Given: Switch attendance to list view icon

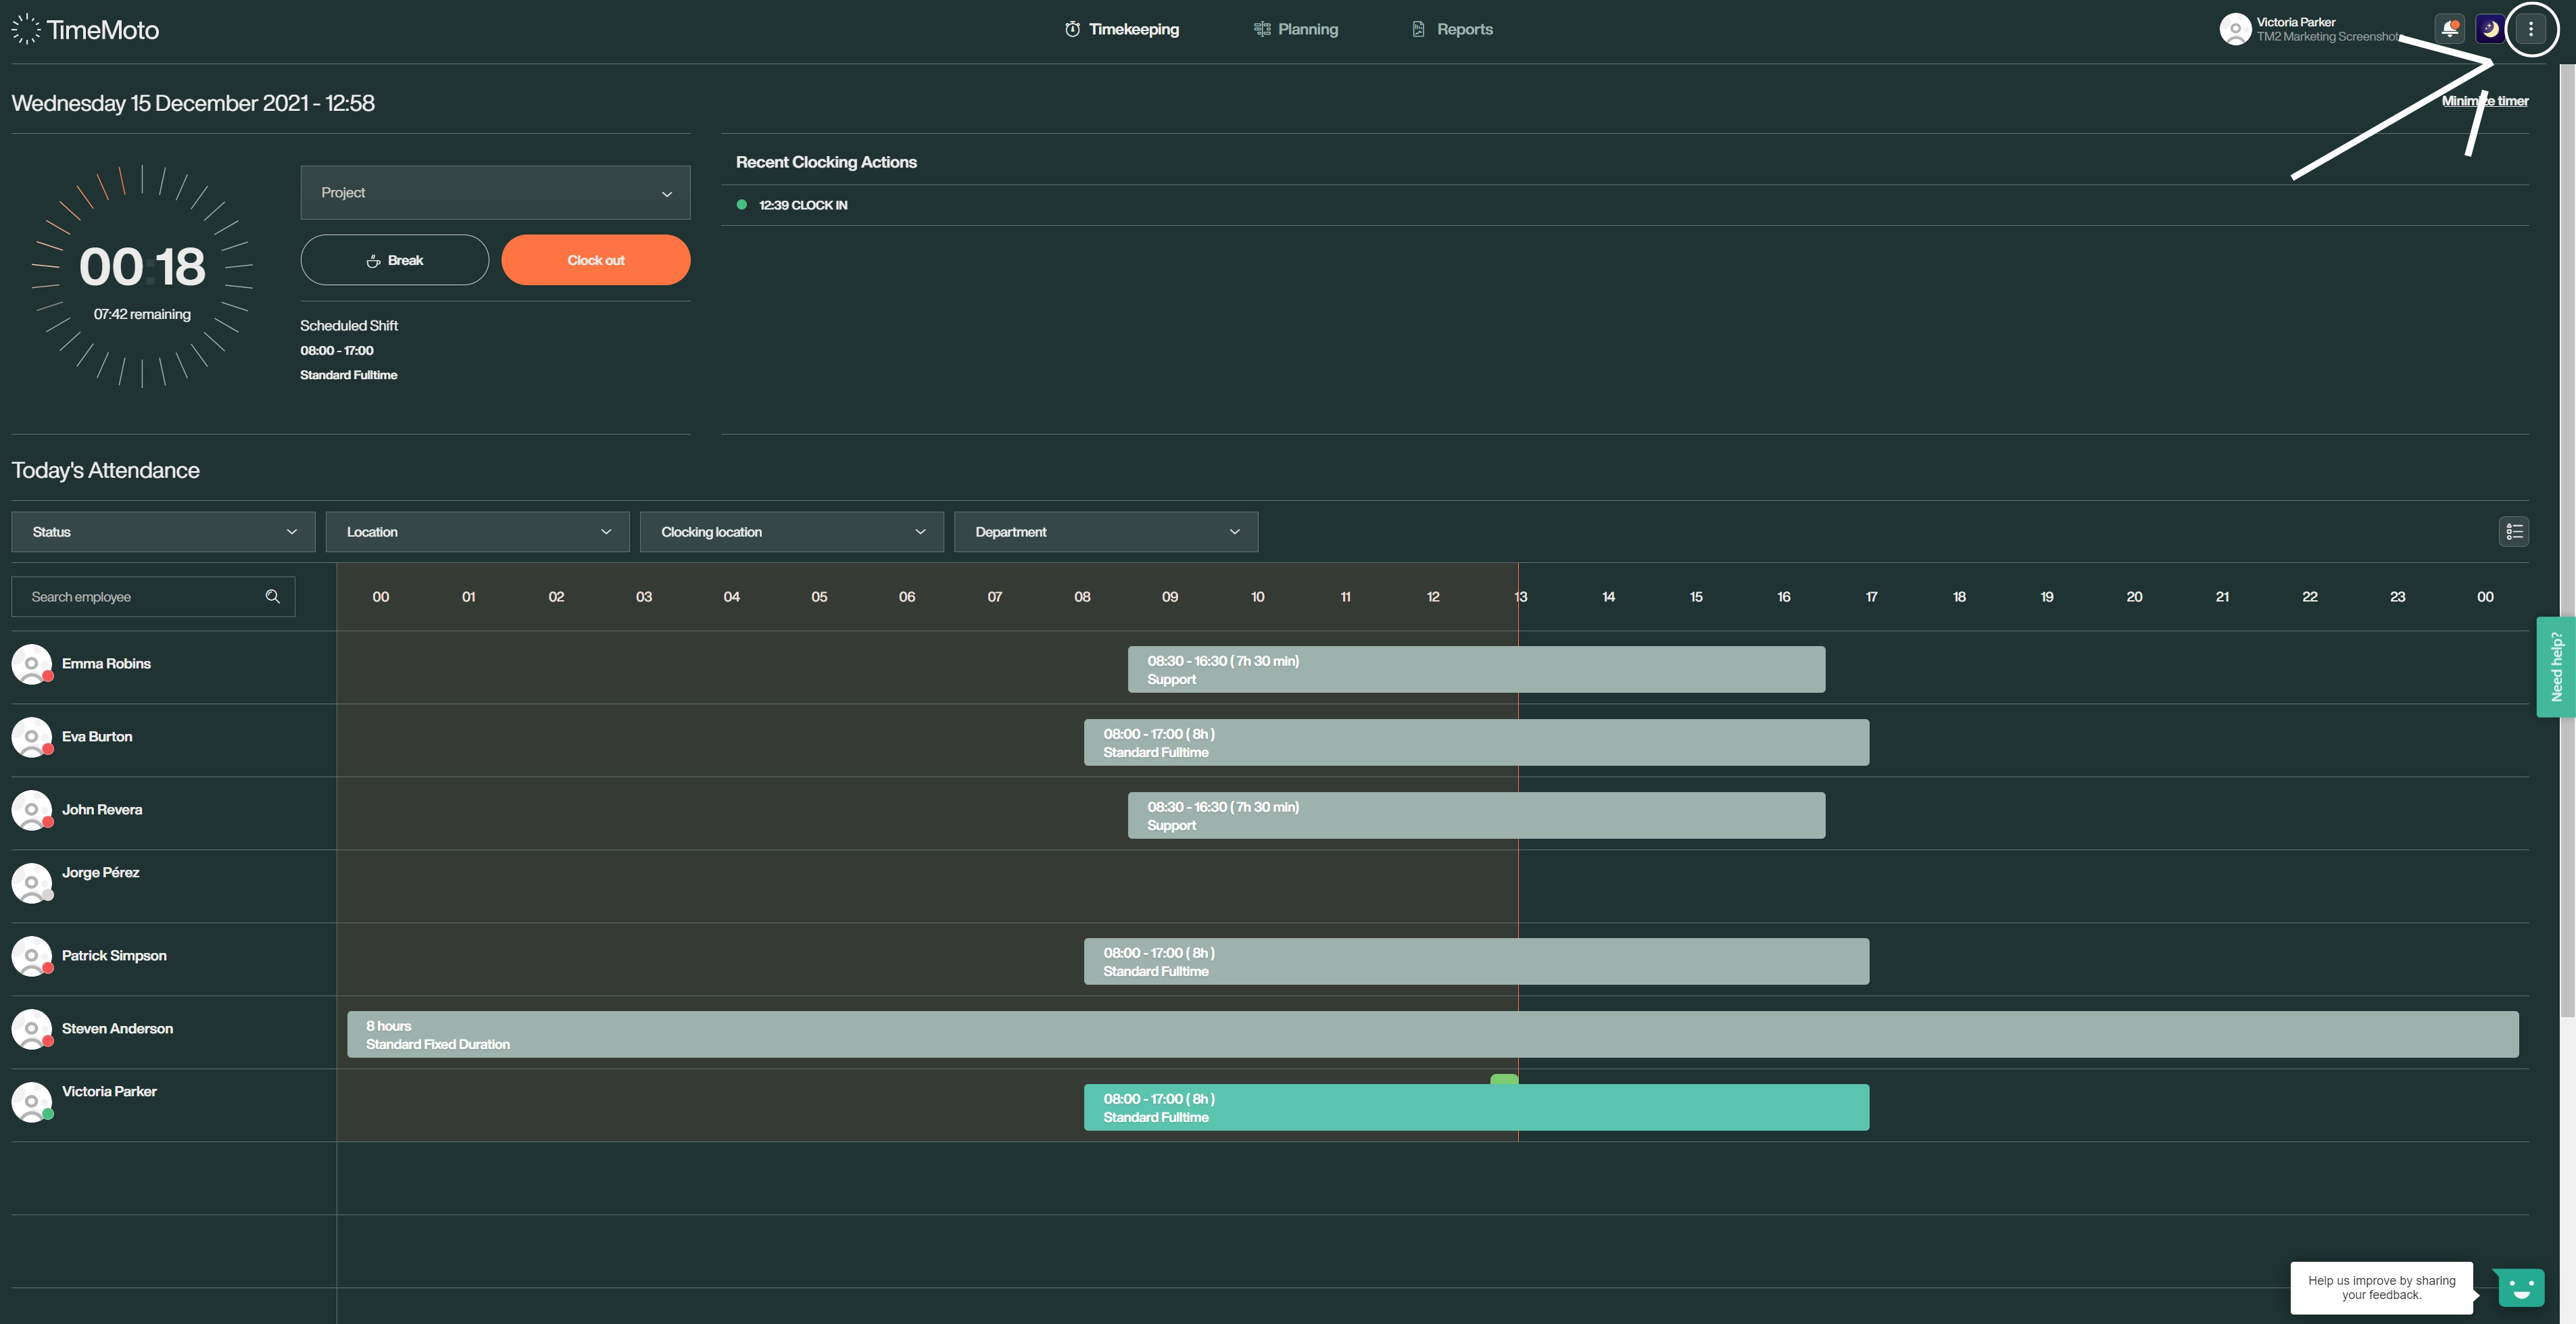Looking at the screenshot, I should pos(2514,532).
